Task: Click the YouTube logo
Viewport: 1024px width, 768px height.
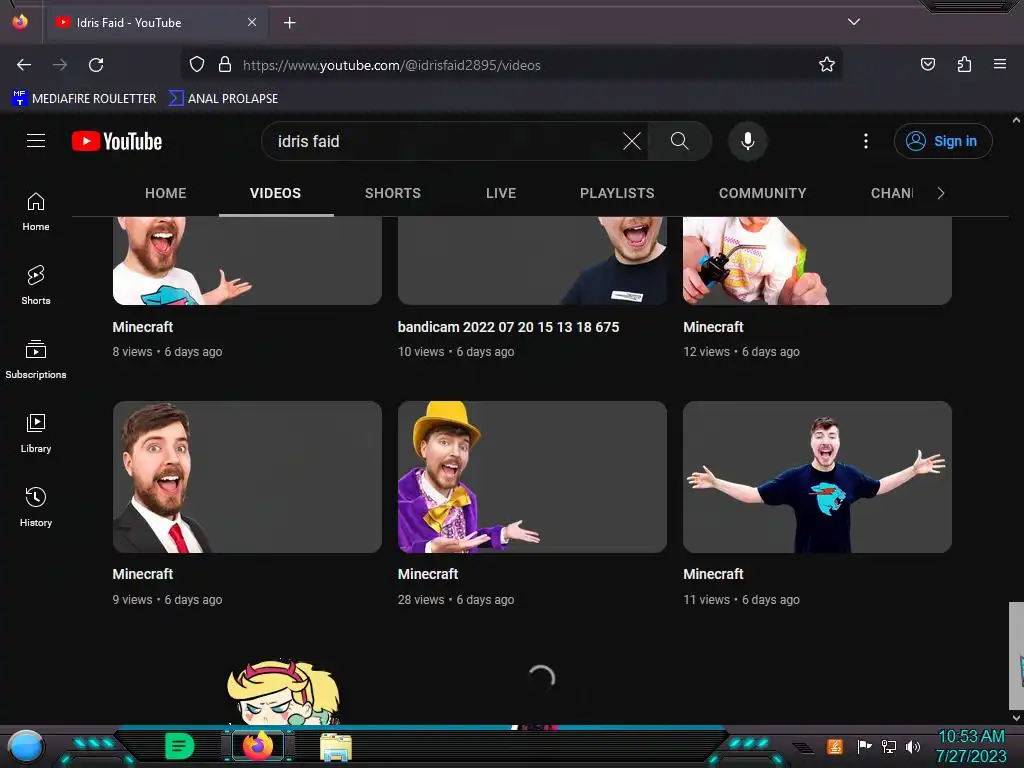Action: (x=117, y=141)
